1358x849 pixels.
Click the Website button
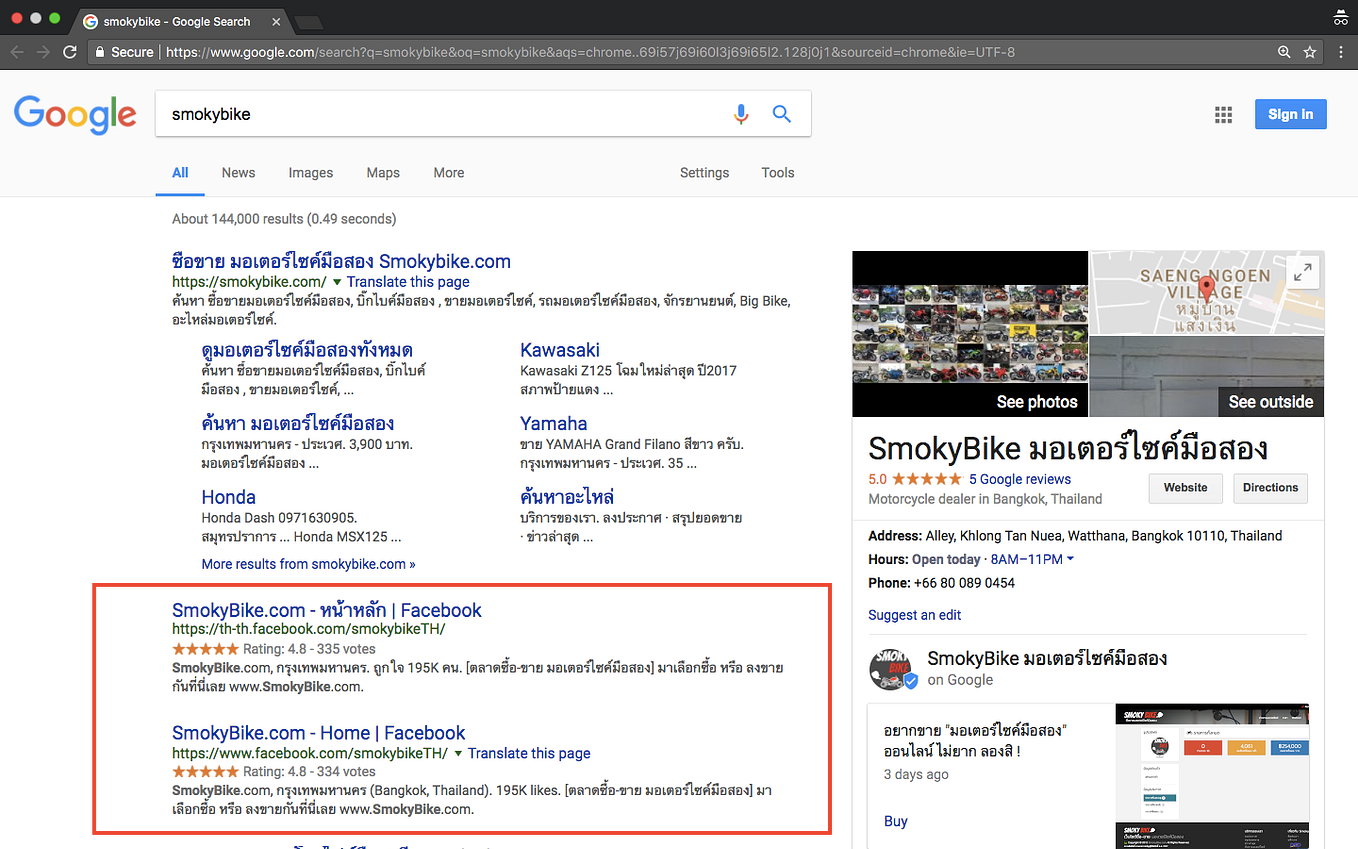1186,488
